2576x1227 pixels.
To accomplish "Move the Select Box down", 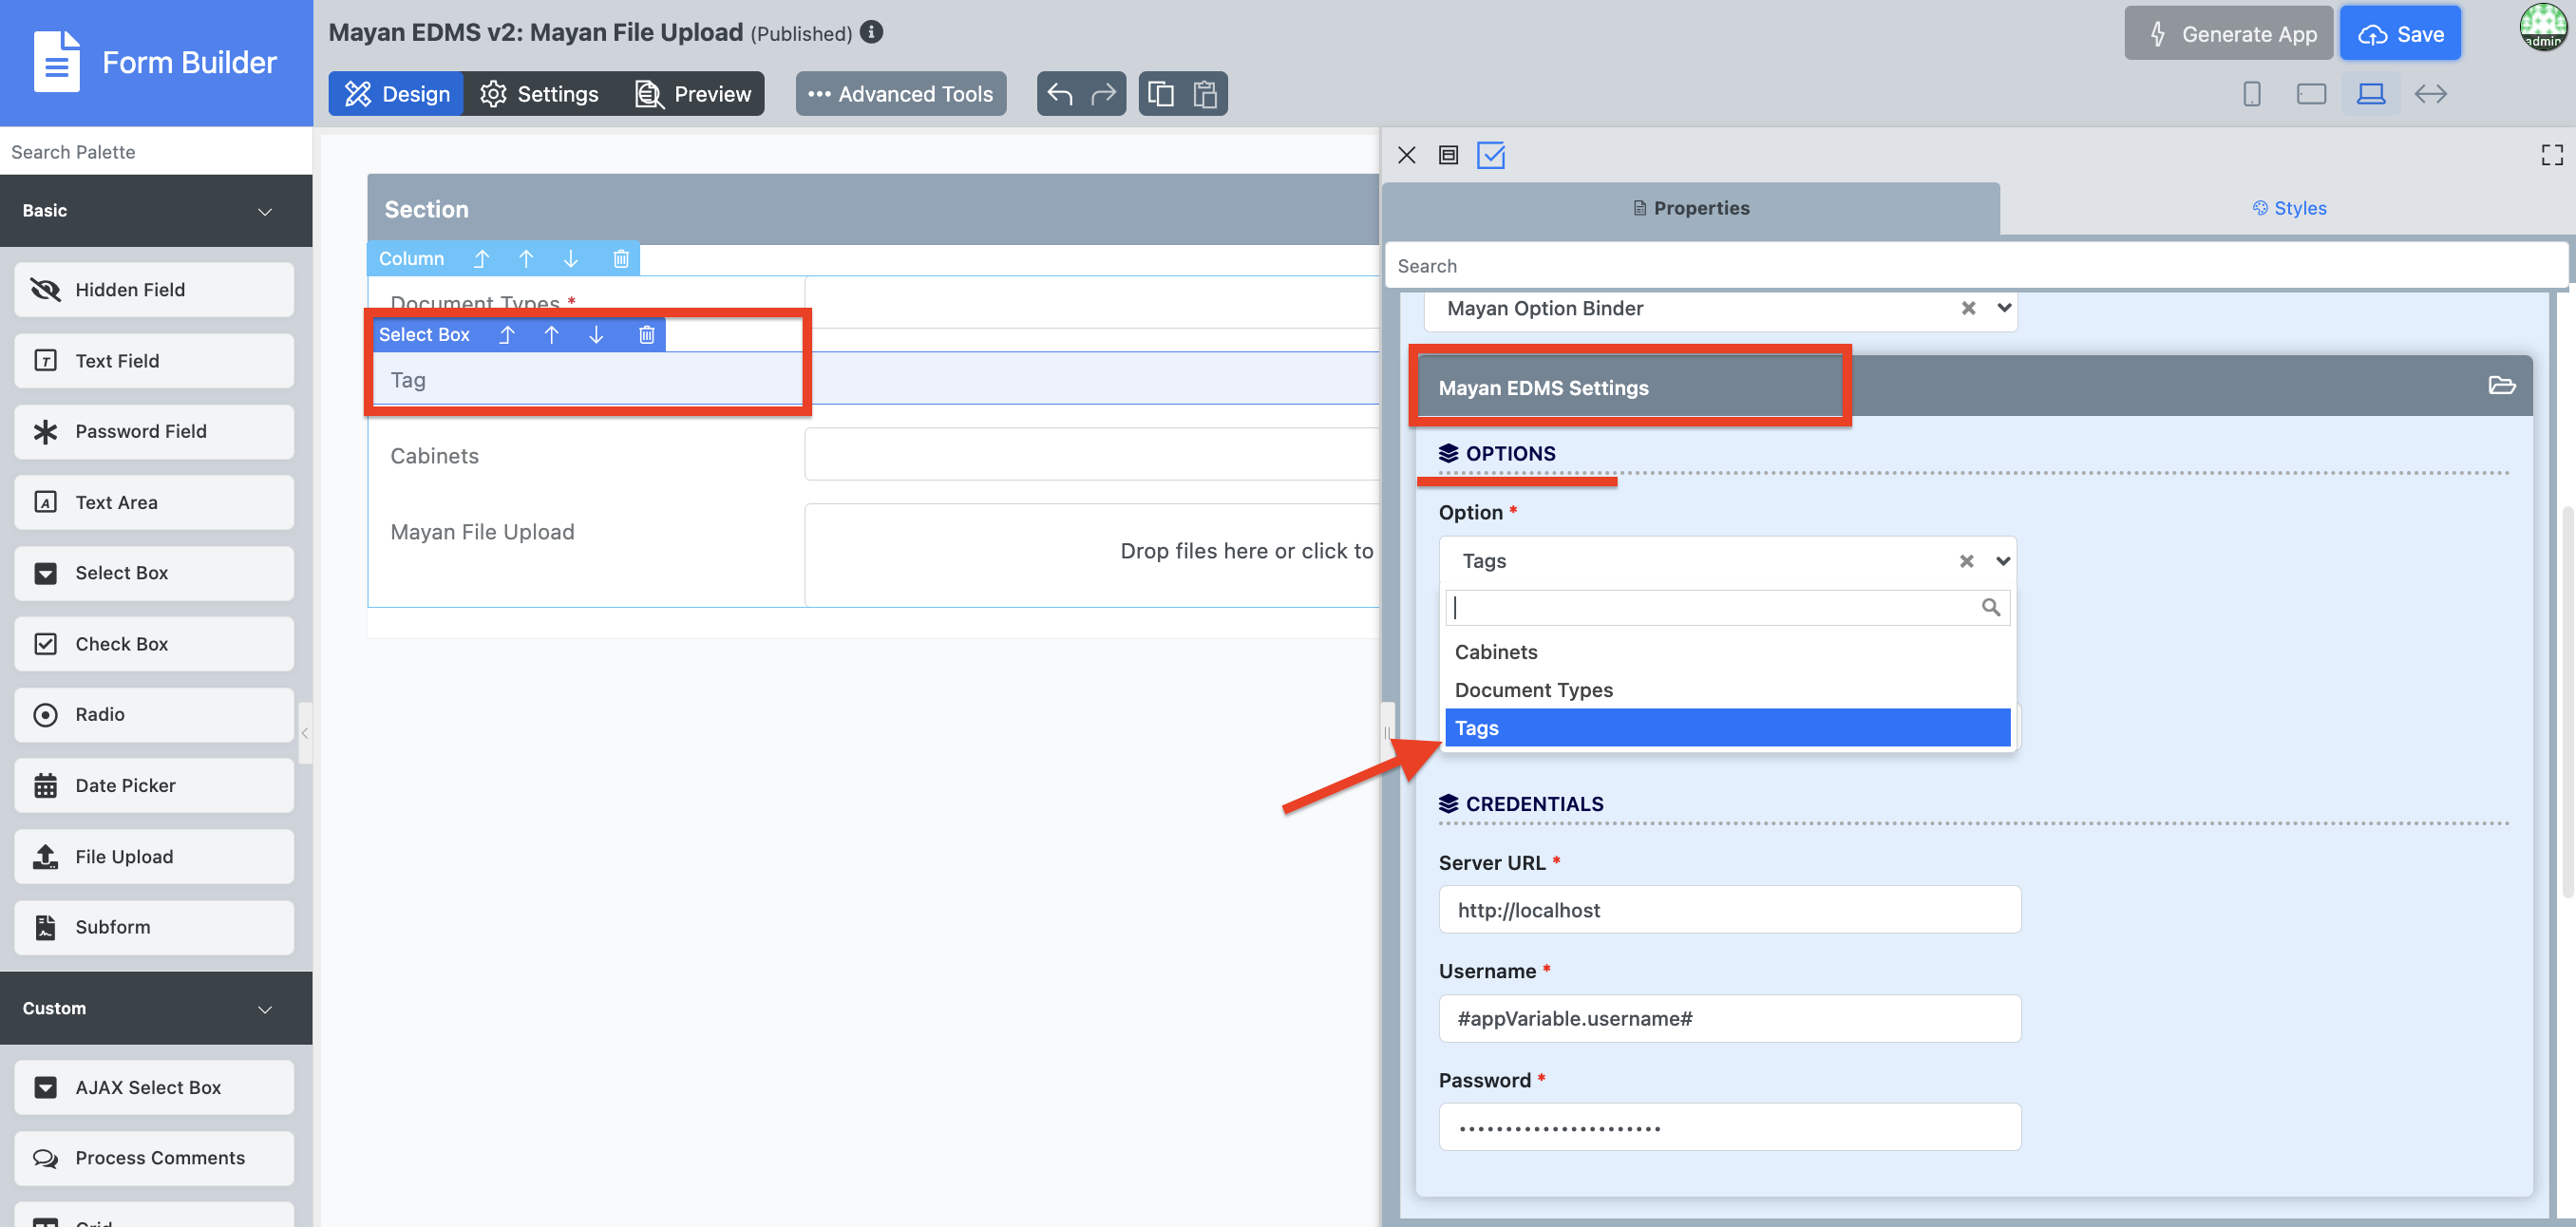I will [x=595, y=335].
